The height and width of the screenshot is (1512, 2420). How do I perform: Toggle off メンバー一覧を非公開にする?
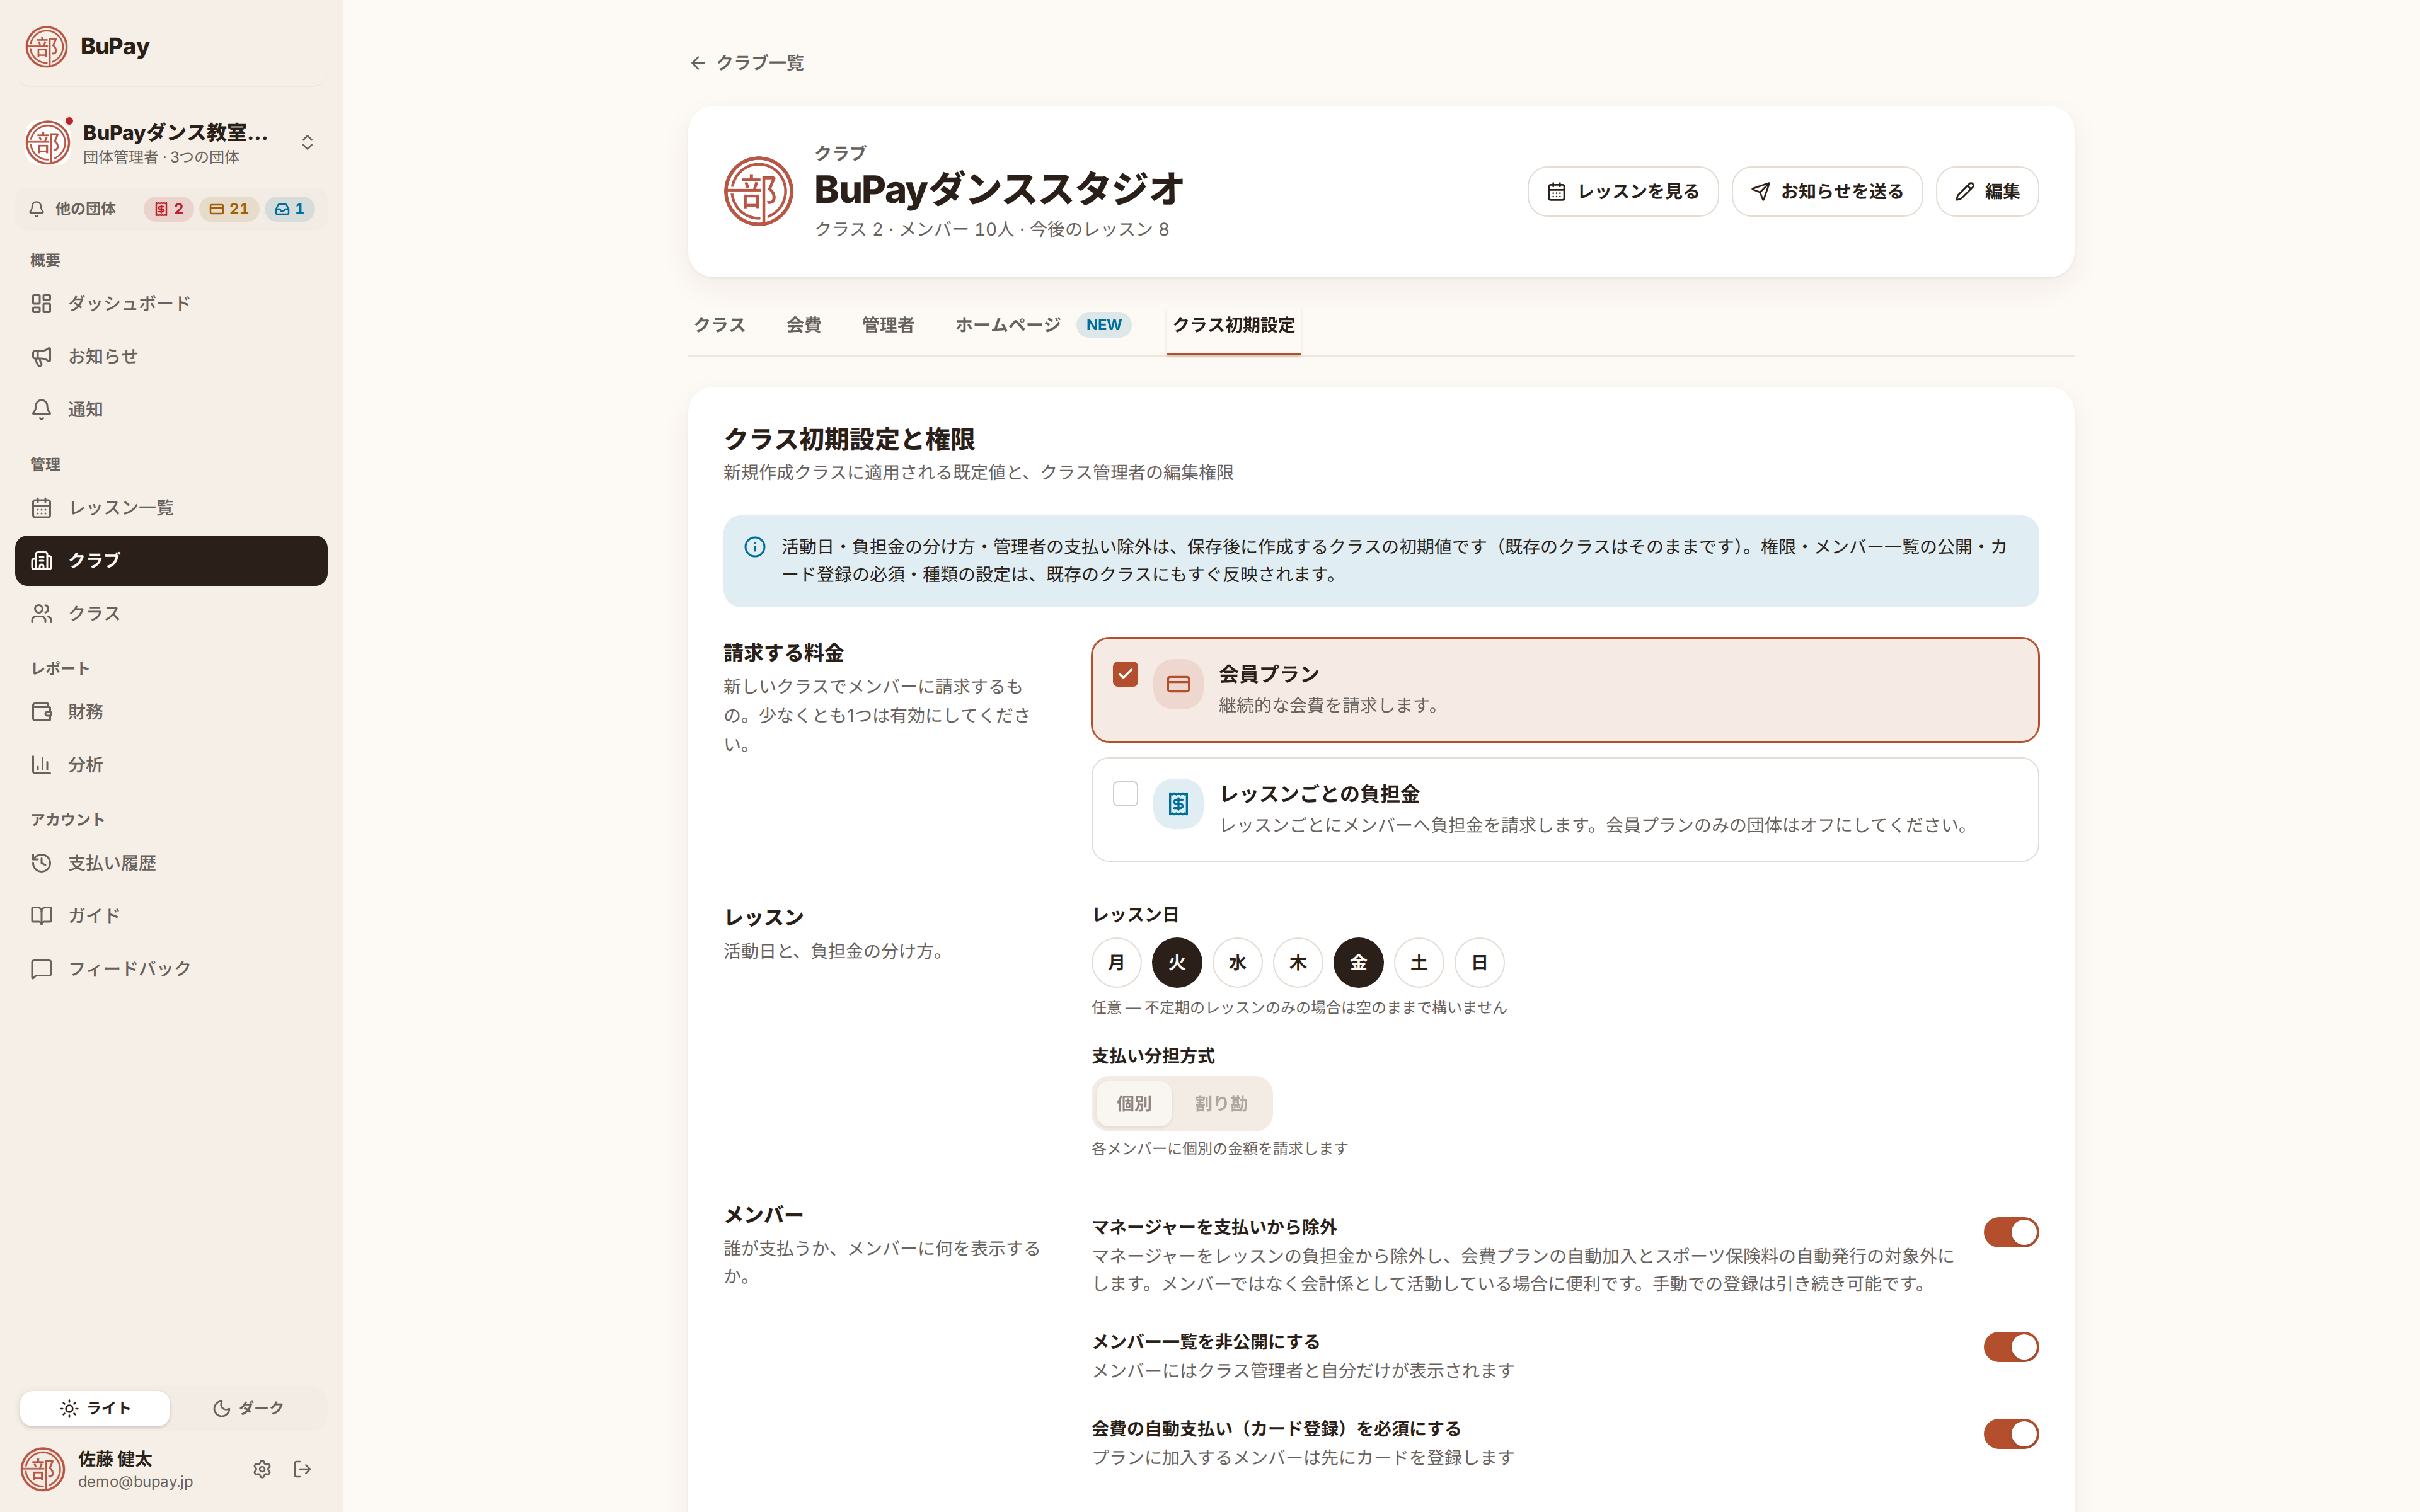2011,1347
